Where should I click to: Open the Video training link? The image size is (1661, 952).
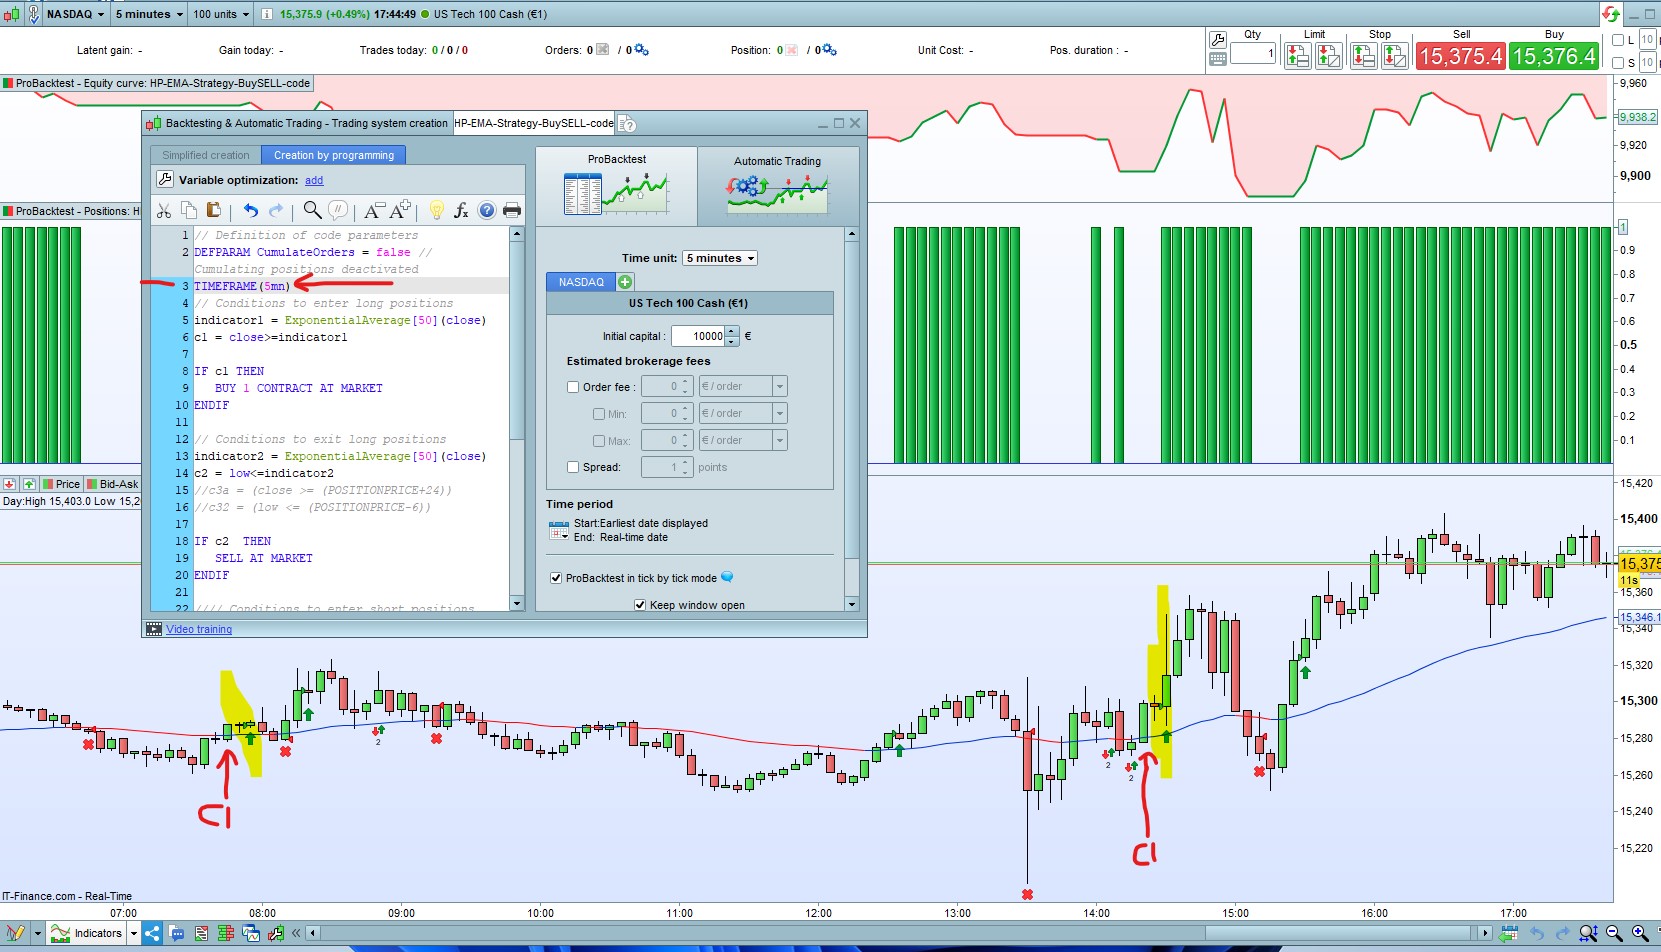tap(199, 630)
